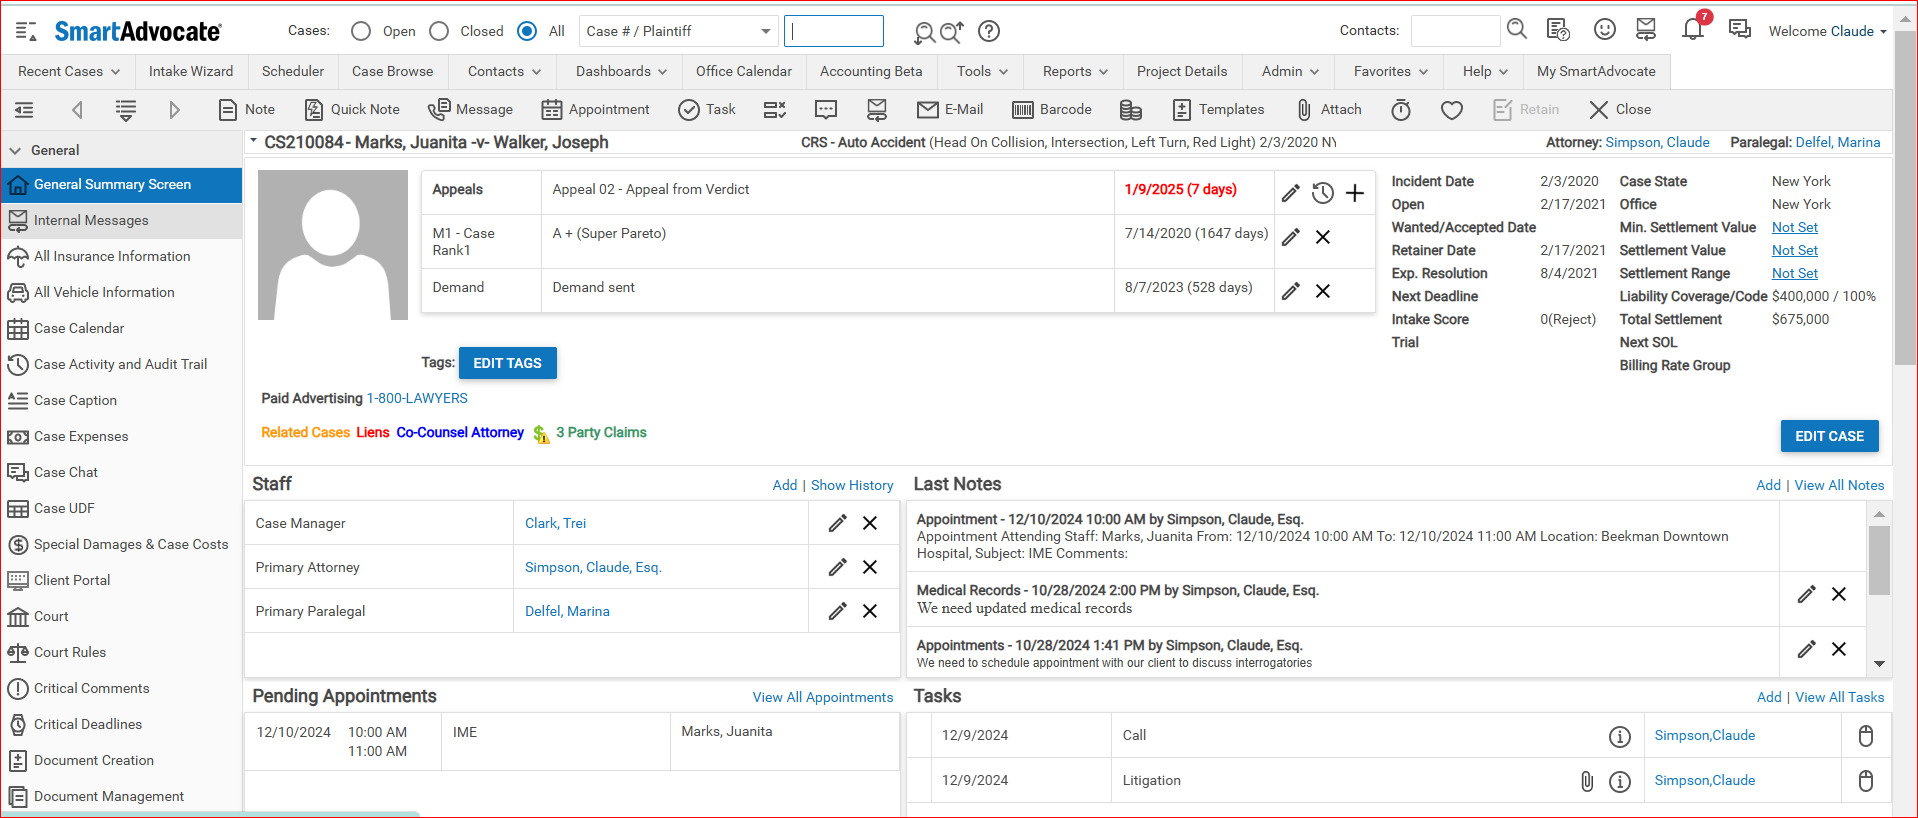Click the heart favorite icon

tap(1452, 110)
